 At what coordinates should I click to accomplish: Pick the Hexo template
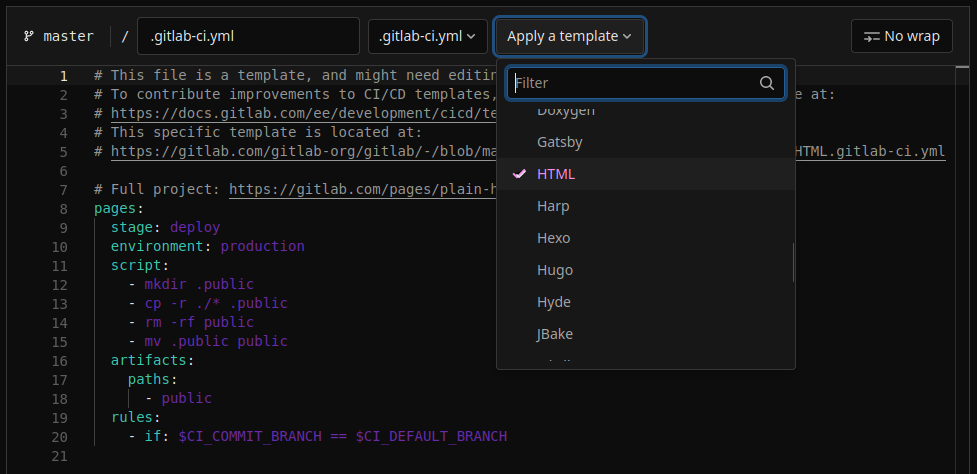(554, 238)
